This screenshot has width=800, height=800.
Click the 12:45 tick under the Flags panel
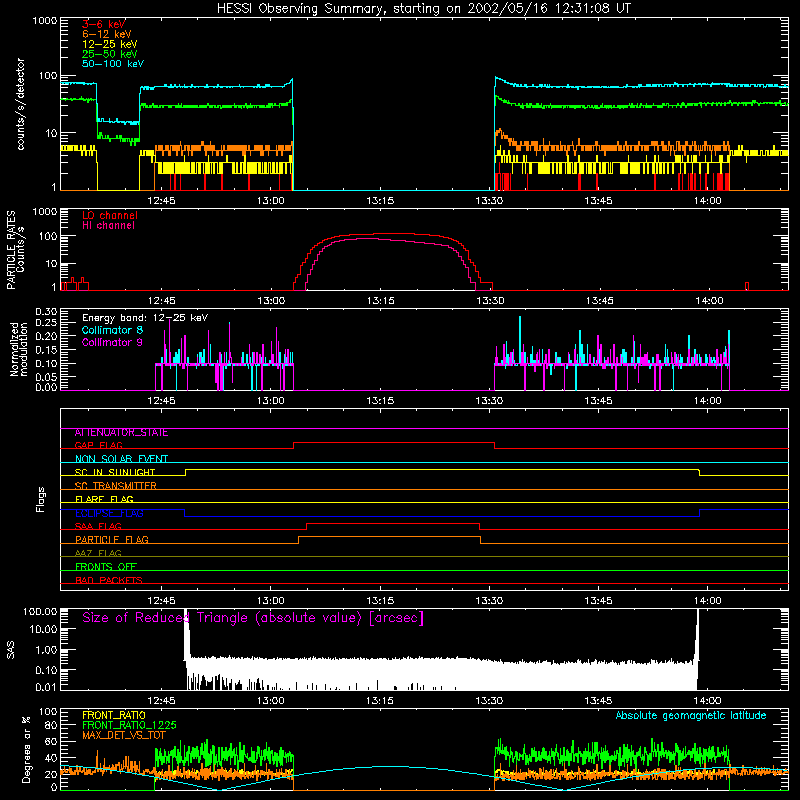pyautogui.click(x=161, y=601)
